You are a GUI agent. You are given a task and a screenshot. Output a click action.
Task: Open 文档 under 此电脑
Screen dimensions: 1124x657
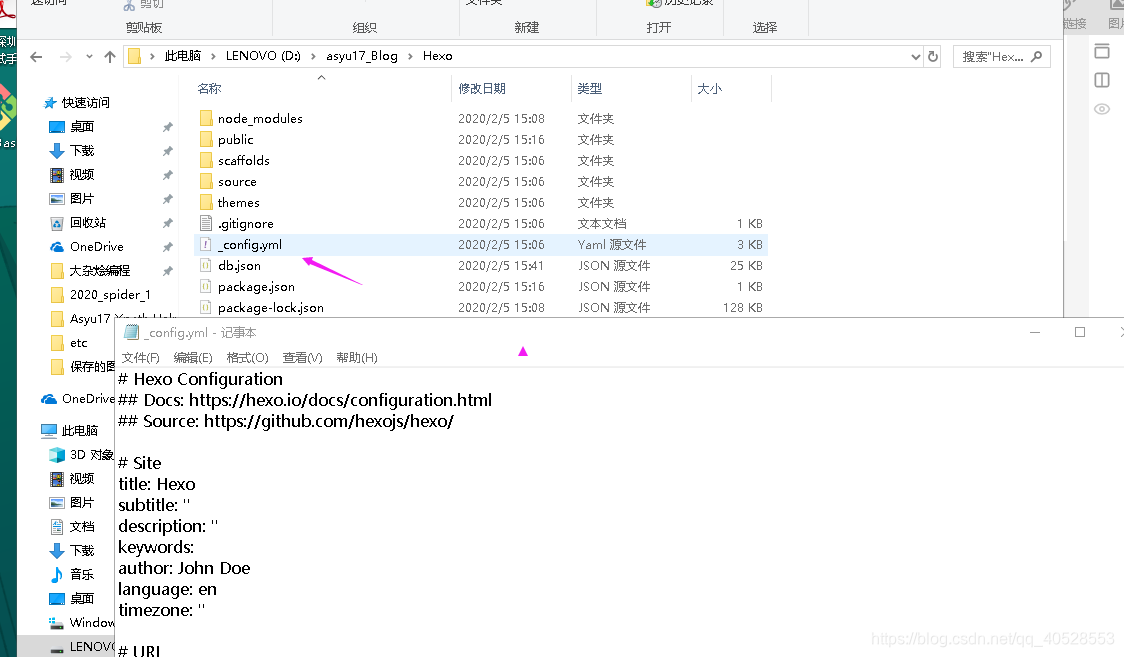coord(82,527)
